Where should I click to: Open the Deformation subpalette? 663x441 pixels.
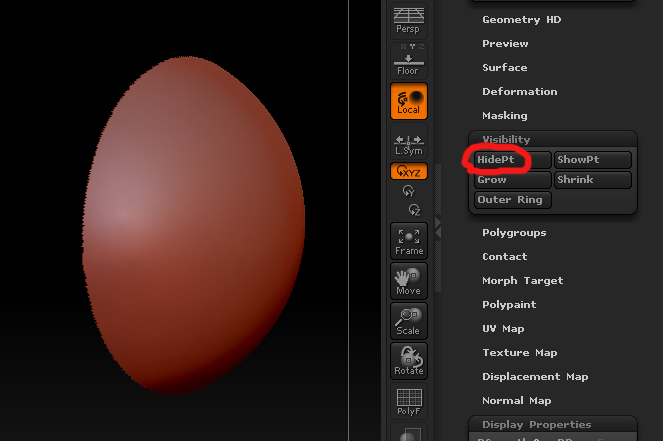pyautogui.click(x=519, y=92)
